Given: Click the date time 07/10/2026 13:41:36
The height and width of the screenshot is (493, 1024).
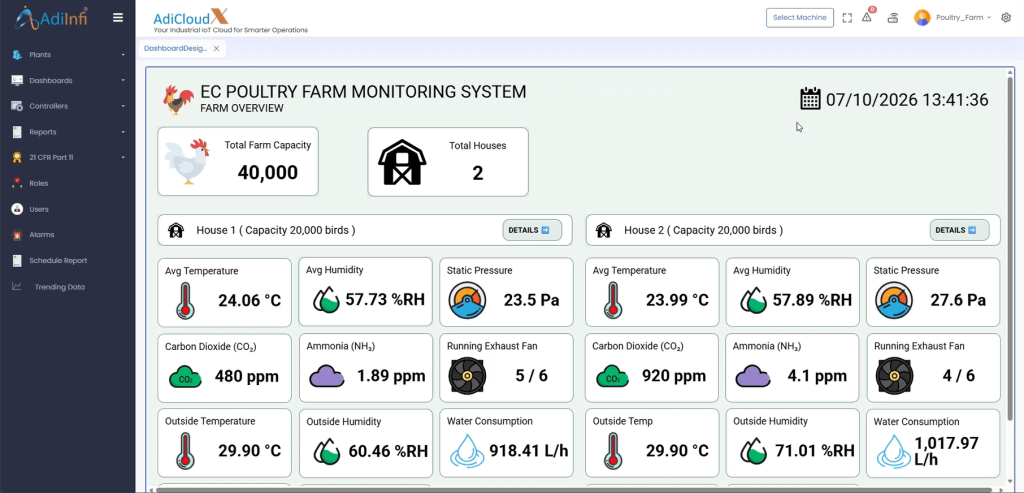Looking at the screenshot, I should pyautogui.click(x=907, y=99).
